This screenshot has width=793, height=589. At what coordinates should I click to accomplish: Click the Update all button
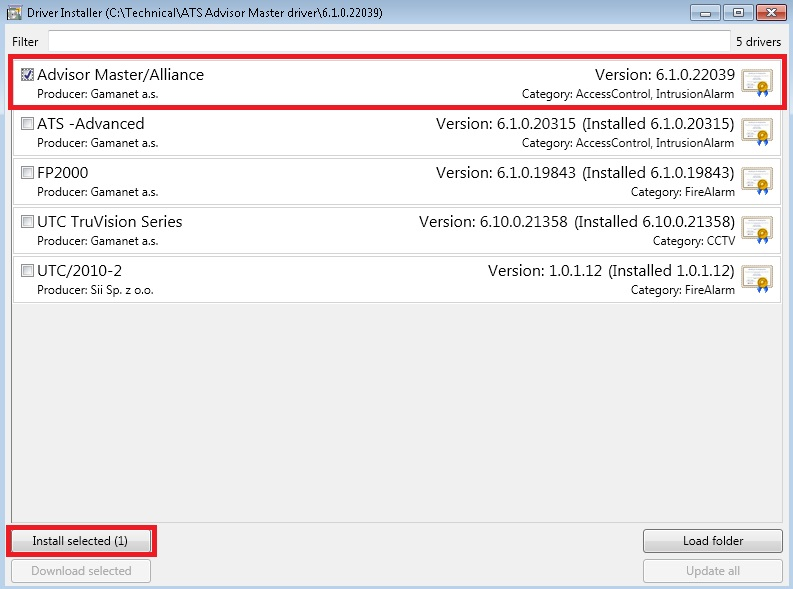713,571
